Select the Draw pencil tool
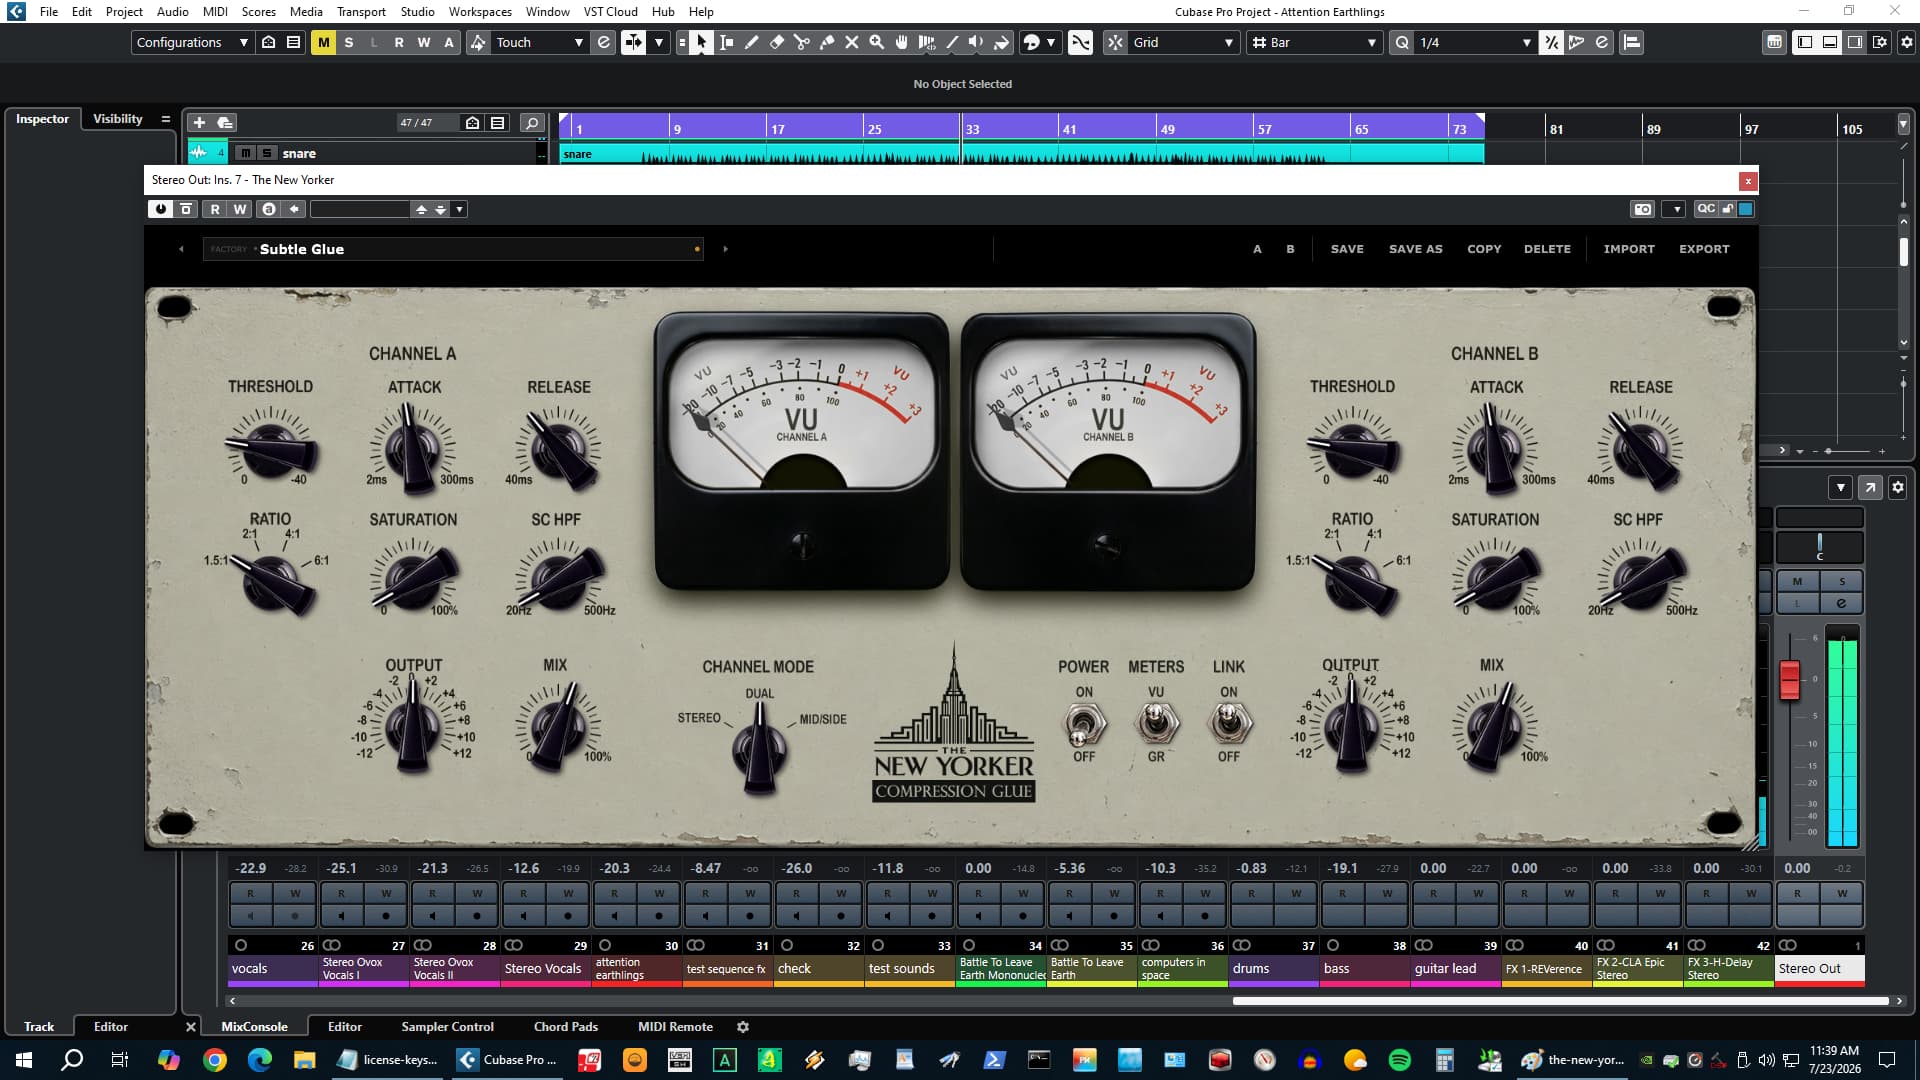Image resolution: width=1920 pixels, height=1080 pixels. click(x=751, y=42)
